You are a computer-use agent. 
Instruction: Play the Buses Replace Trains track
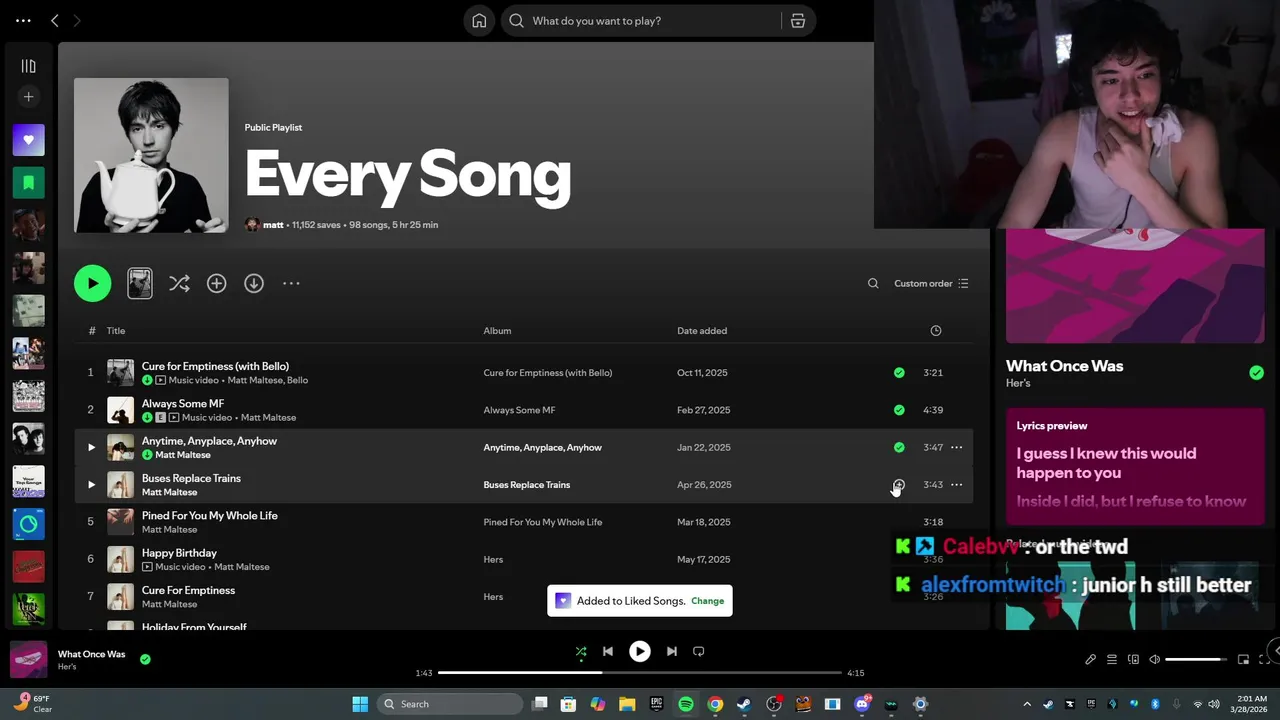(91, 485)
